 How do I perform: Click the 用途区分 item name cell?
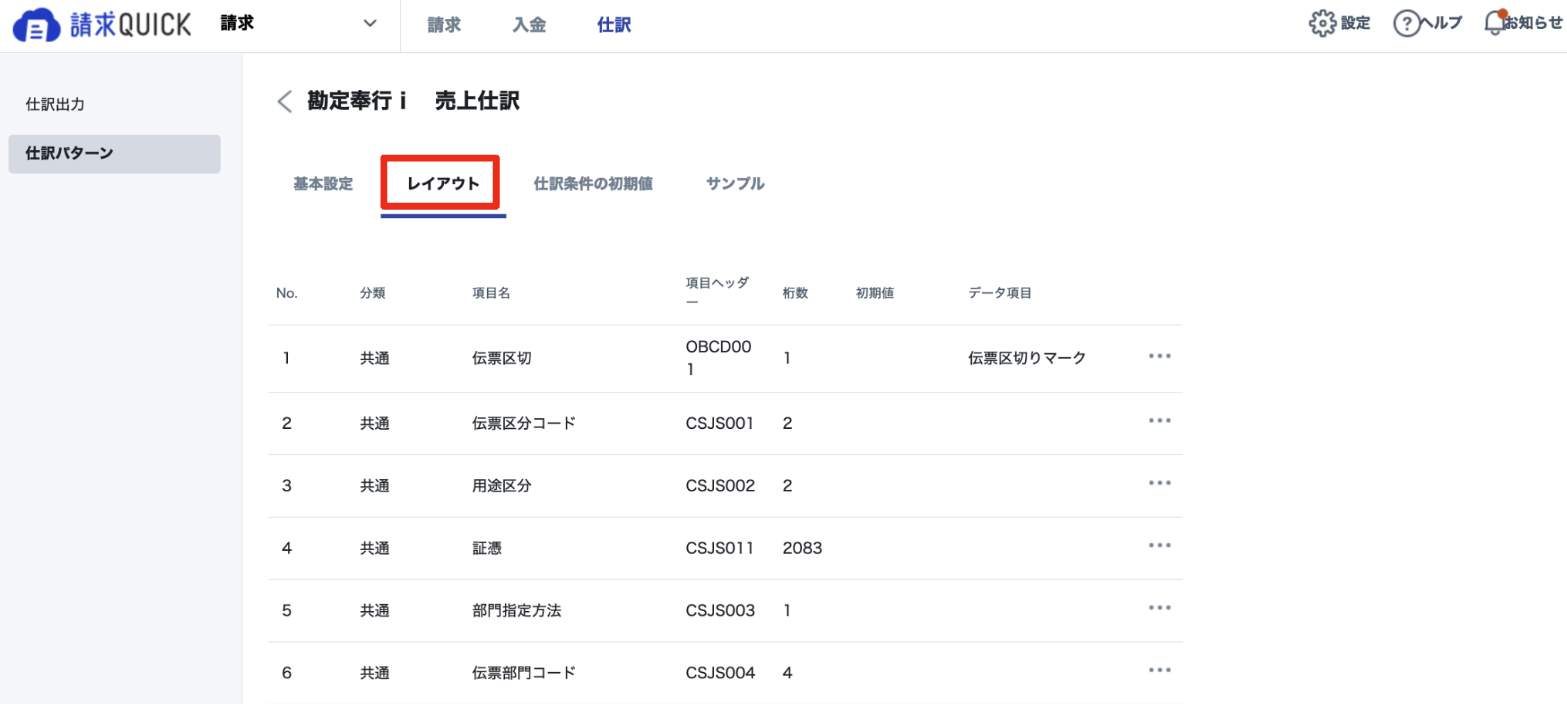pos(501,486)
